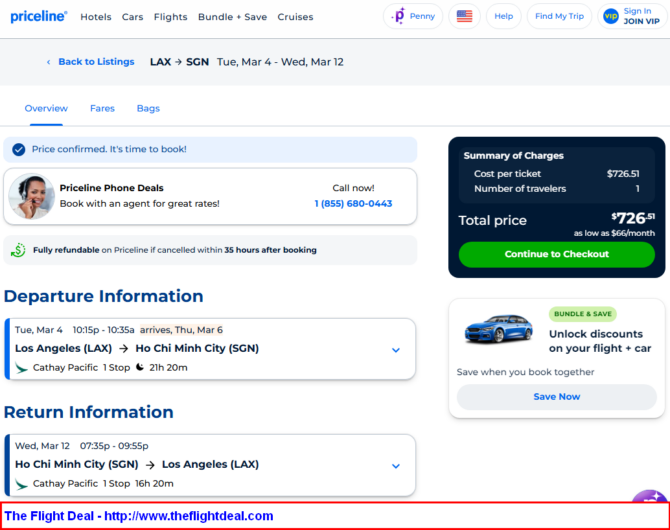The width and height of the screenshot is (670, 530).
Task: Click Cathay Pacific logo on departure flight
Action: click(21, 368)
